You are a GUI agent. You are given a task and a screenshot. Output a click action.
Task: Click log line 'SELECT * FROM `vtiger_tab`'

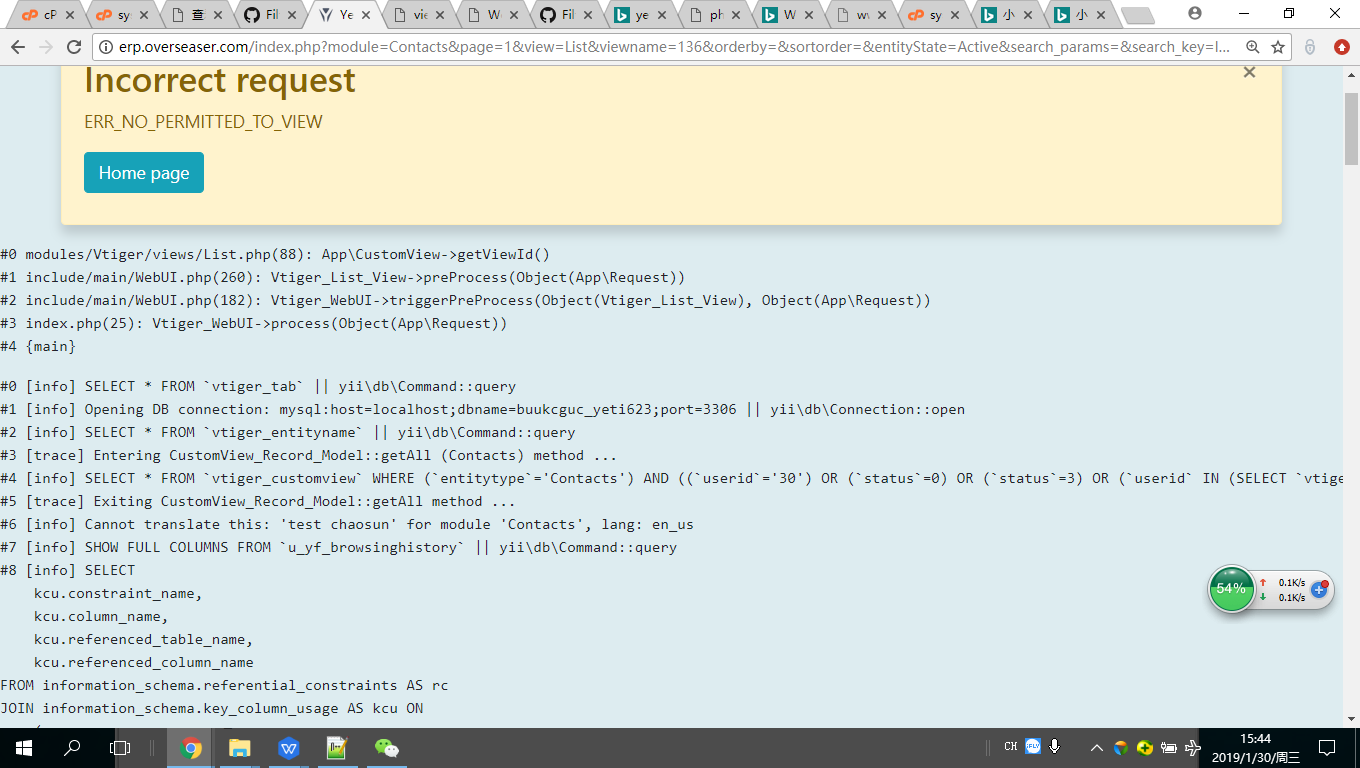pos(258,387)
